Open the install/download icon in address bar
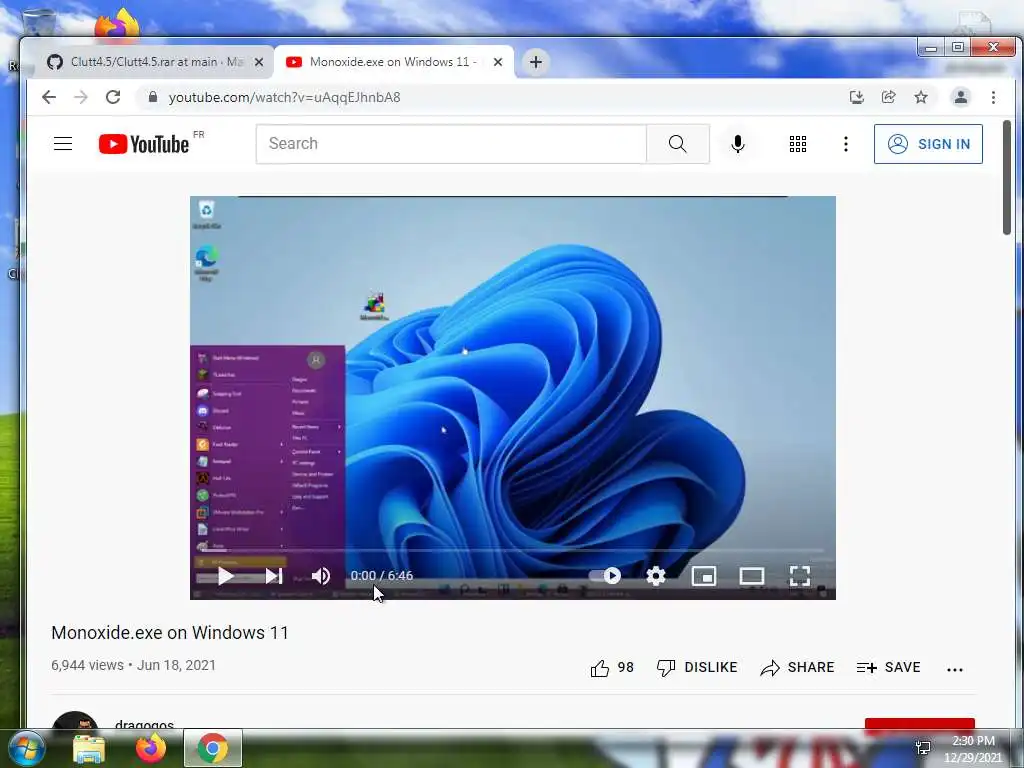Viewport: 1024px width, 768px height. tap(856, 97)
